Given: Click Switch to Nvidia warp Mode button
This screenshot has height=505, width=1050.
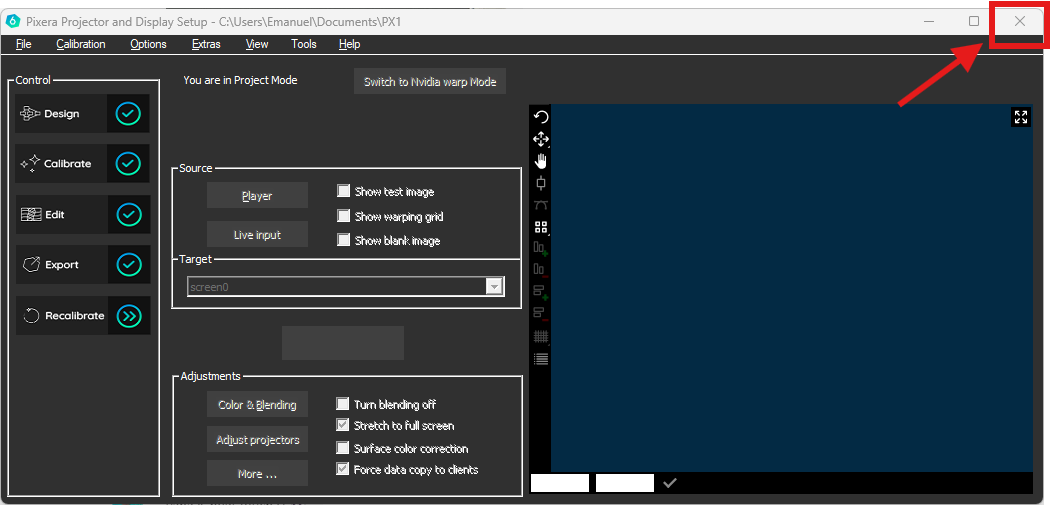Looking at the screenshot, I should pyautogui.click(x=430, y=81).
